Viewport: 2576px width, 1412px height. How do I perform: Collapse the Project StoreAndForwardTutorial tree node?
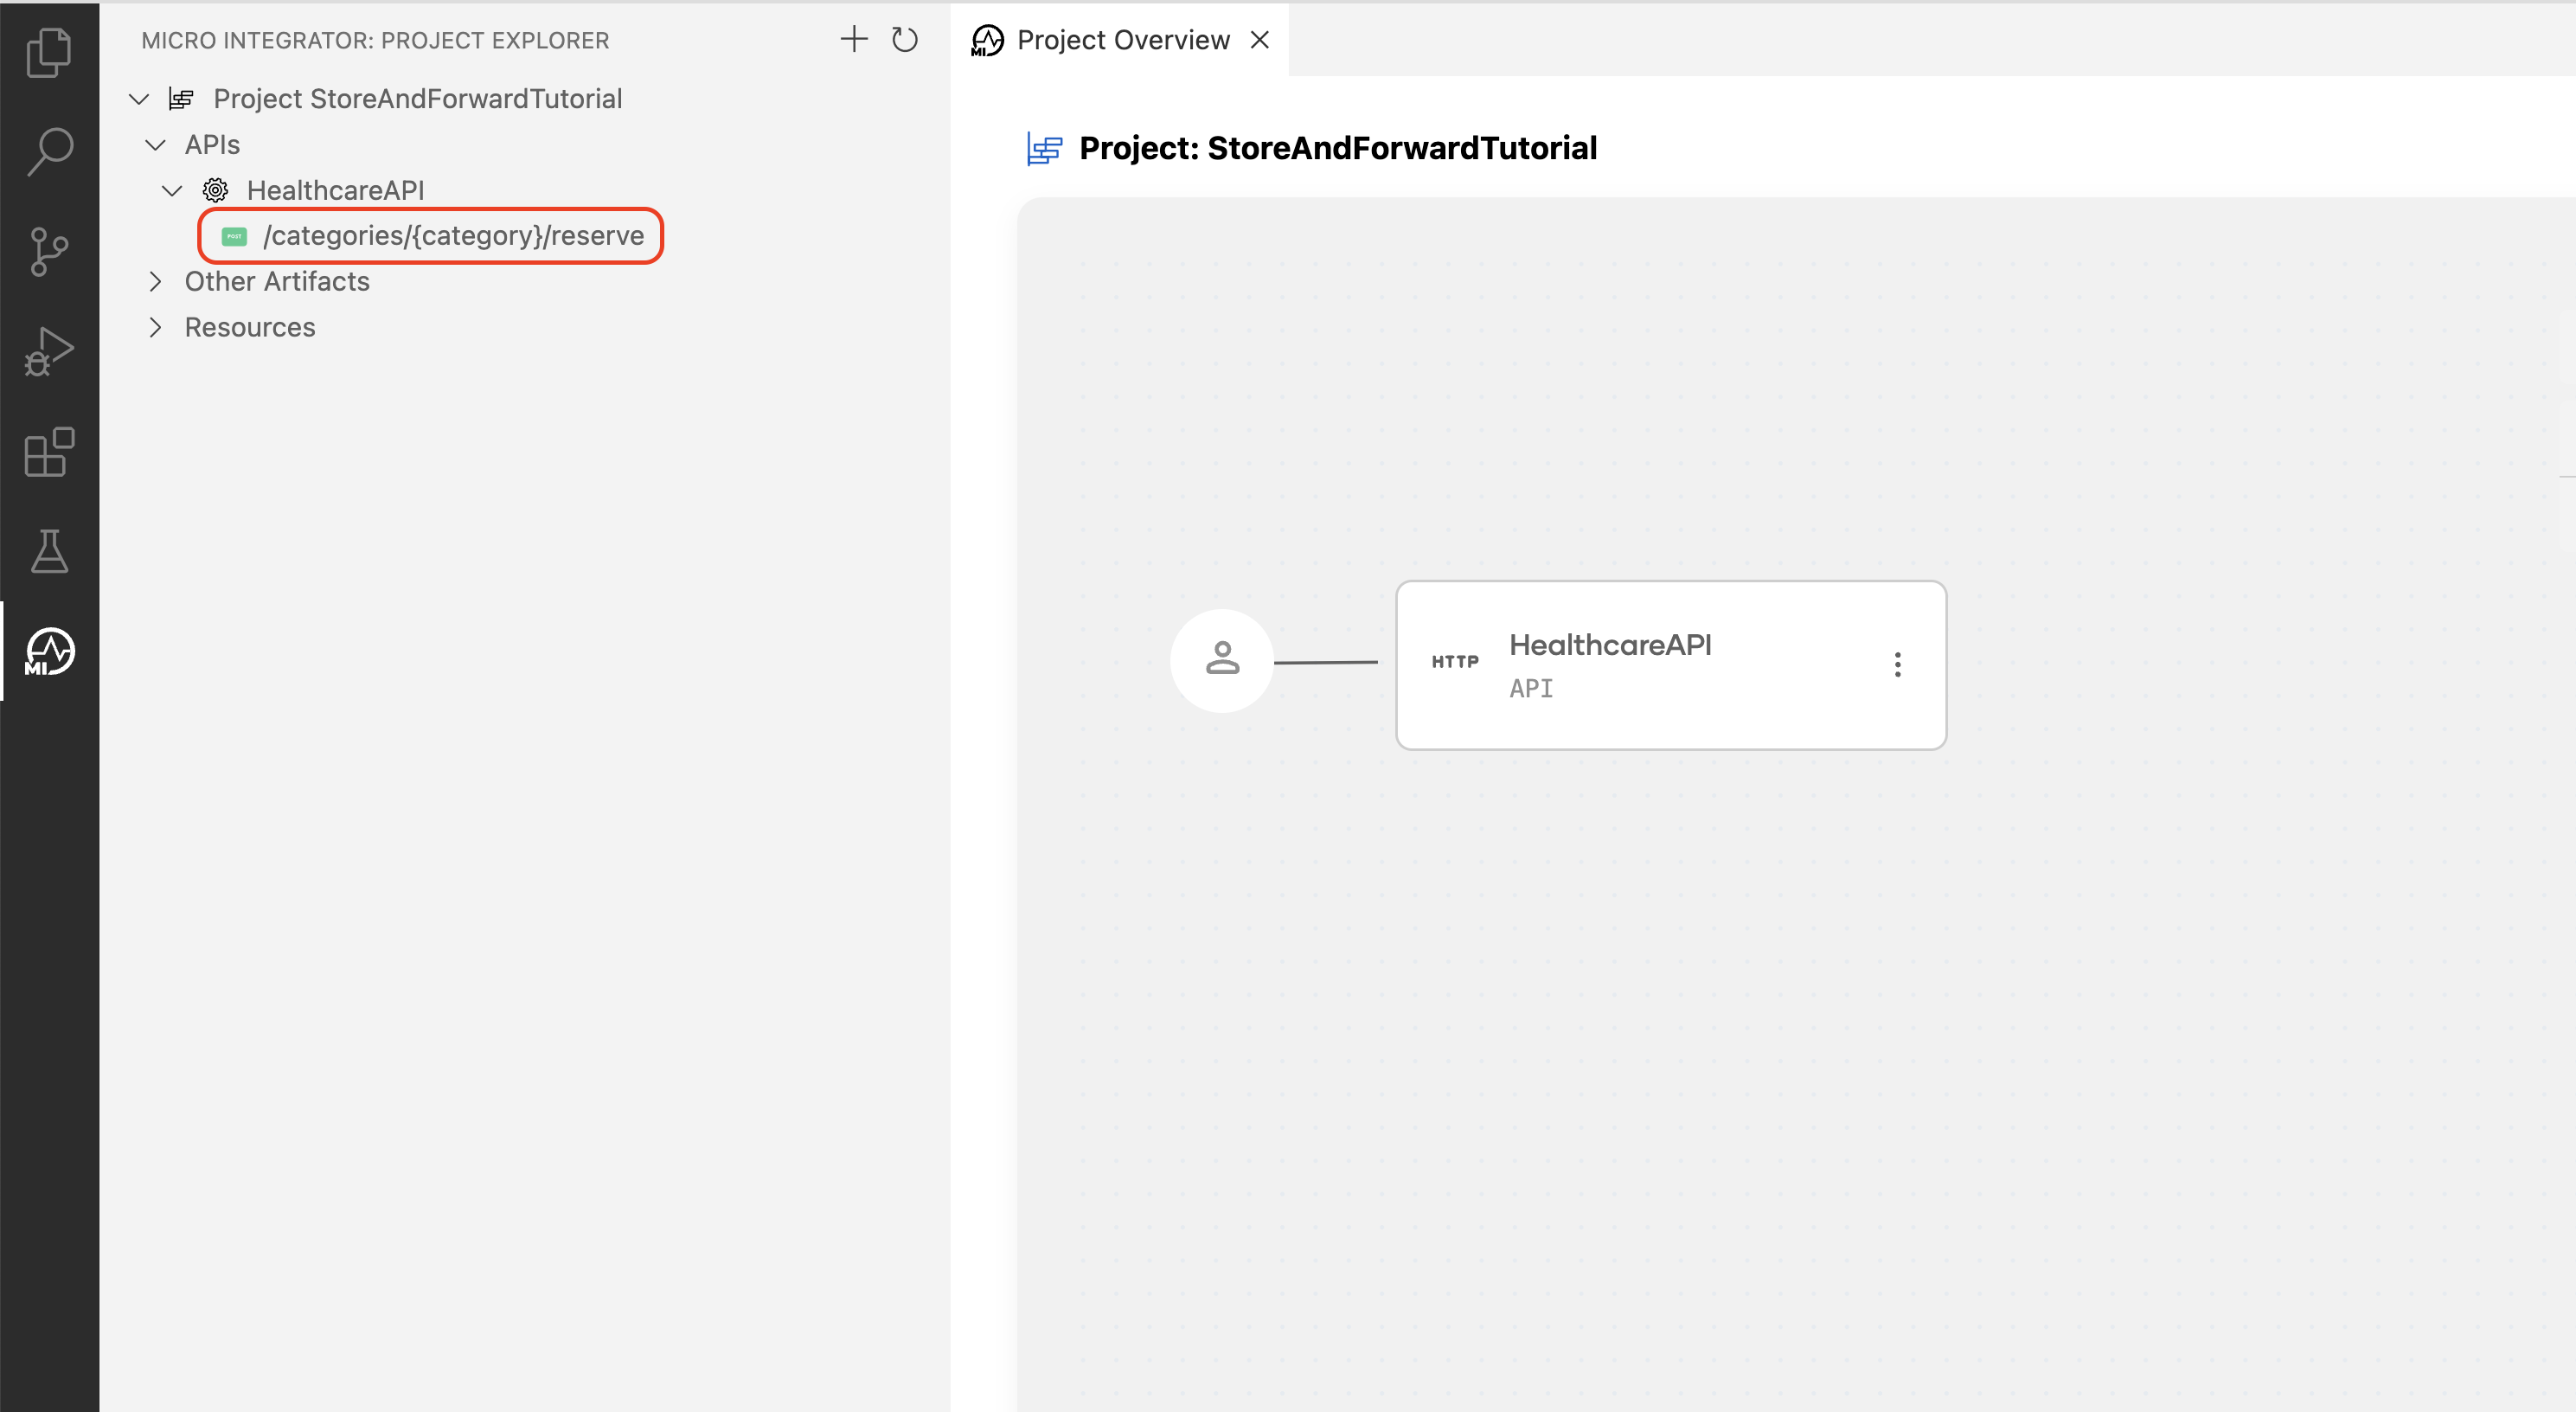139,99
